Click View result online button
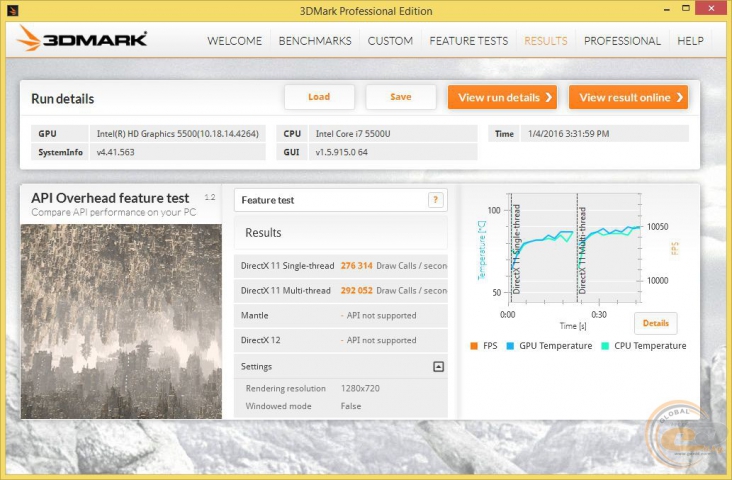The width and height of the screenshot is (732, 480). point(628,97)
